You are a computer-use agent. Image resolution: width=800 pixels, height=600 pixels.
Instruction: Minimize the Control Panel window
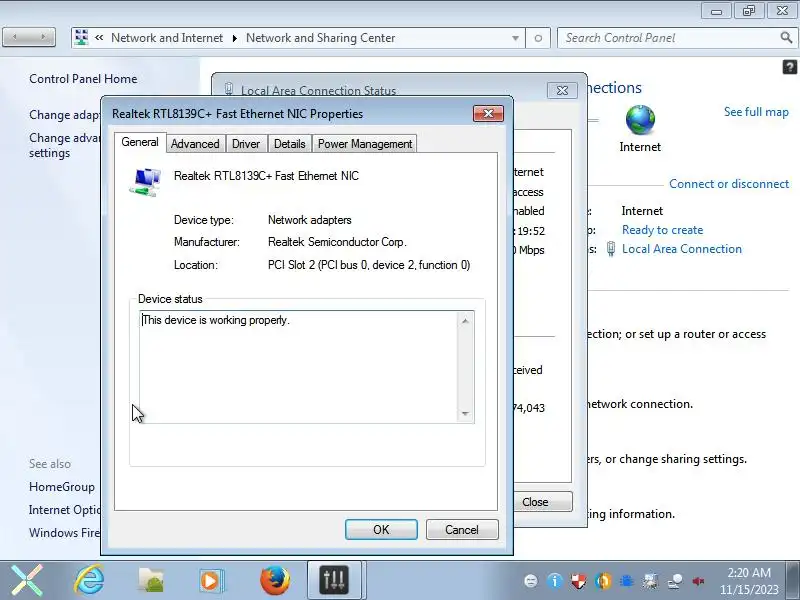click(716, 11)
